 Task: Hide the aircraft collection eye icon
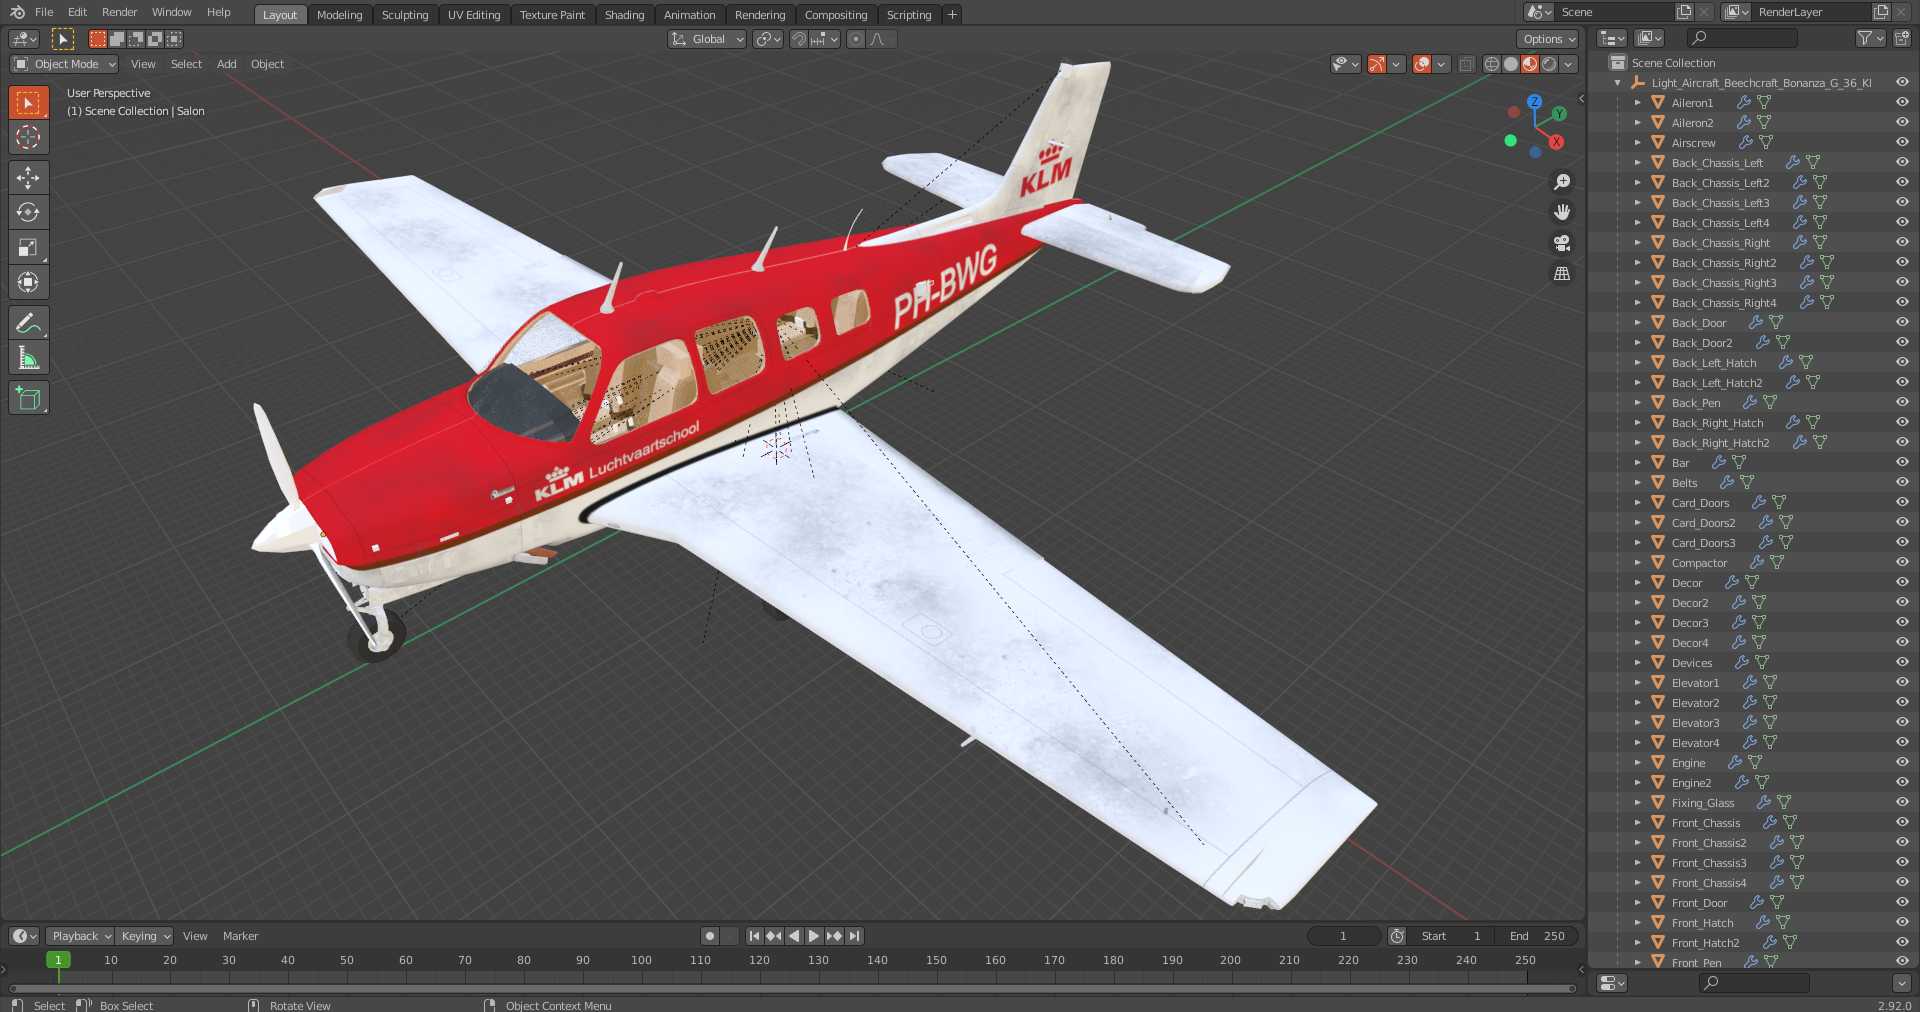pos(1902,82)
